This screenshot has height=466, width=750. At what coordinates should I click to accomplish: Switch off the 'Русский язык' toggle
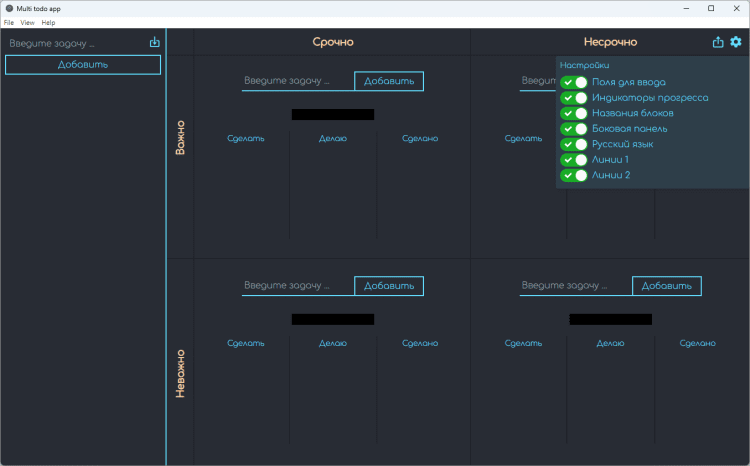coord(574,144)
